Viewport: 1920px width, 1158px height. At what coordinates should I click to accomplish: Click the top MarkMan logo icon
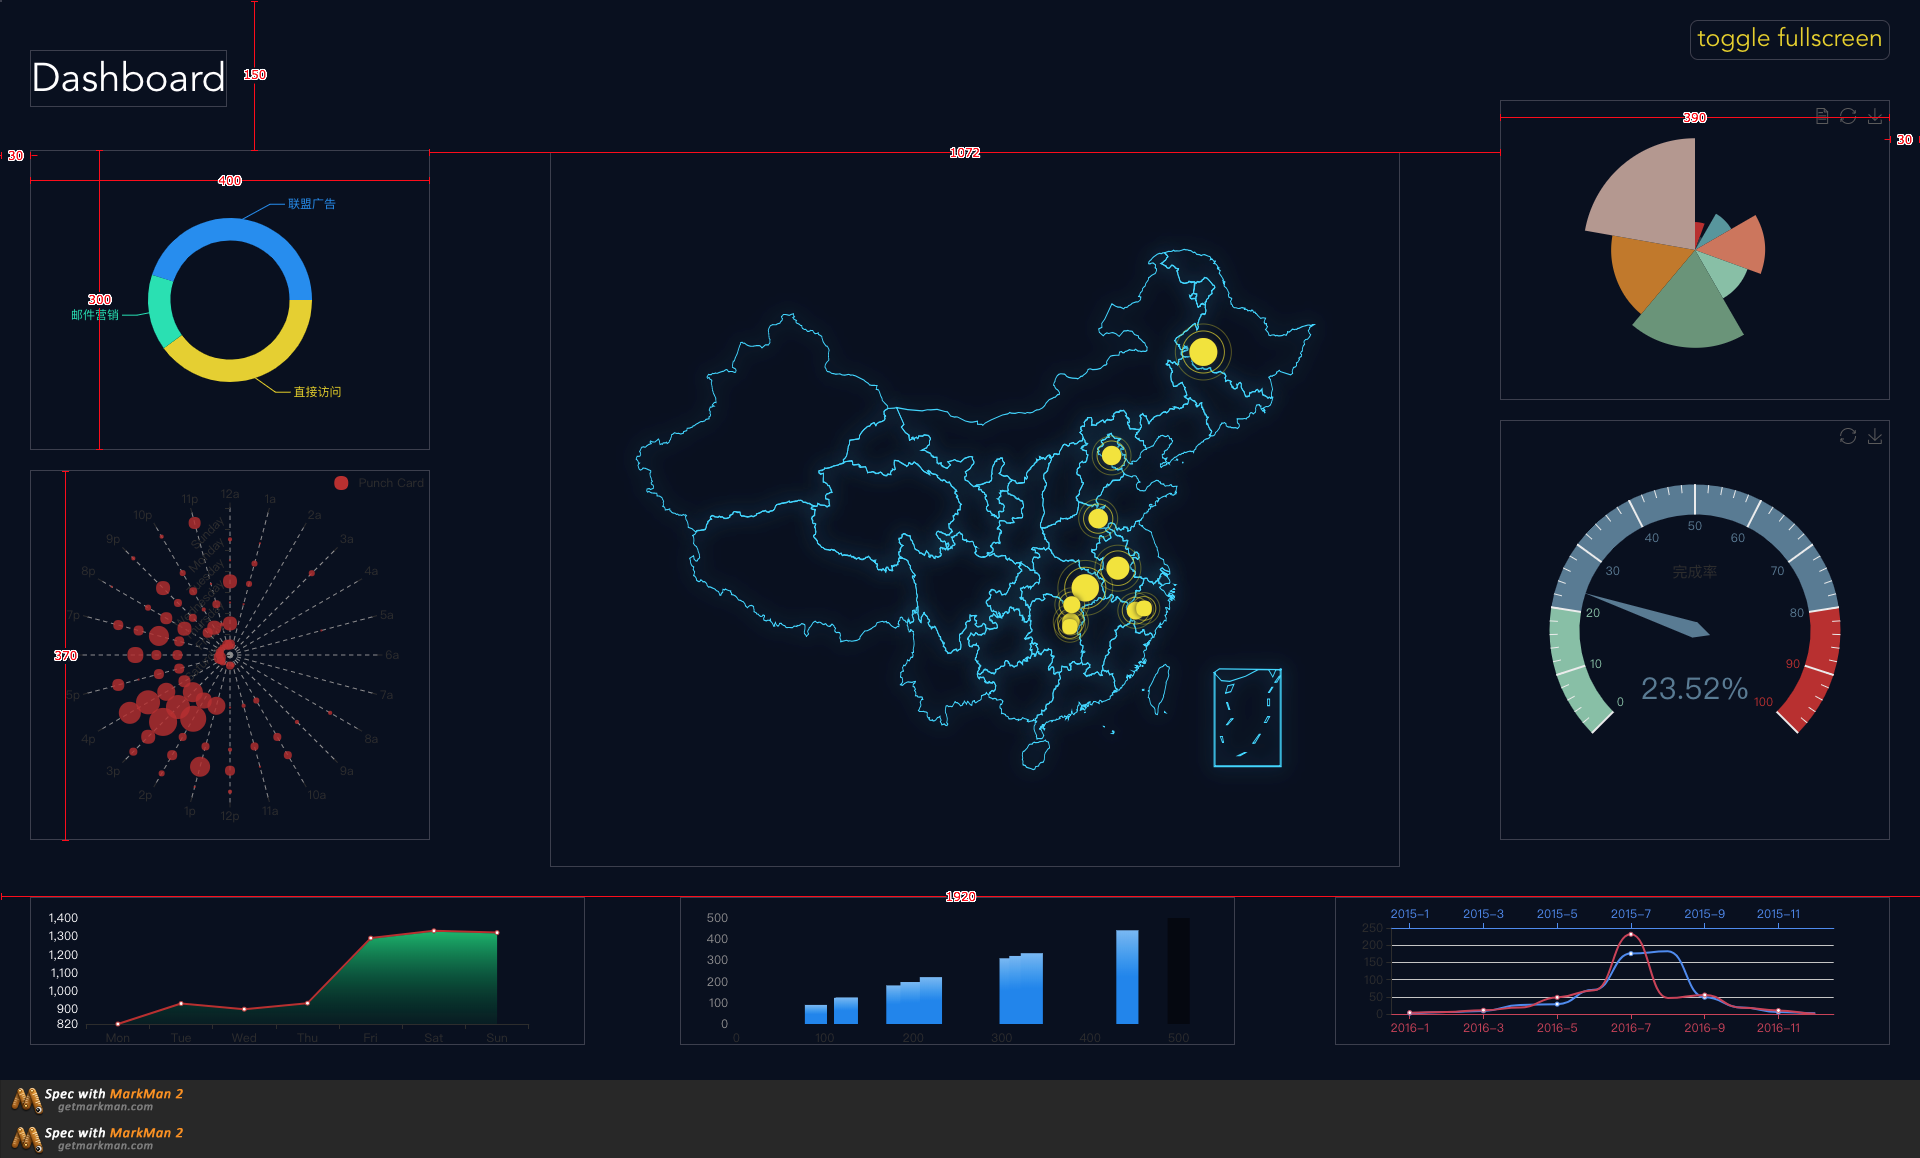[26, 1100]
